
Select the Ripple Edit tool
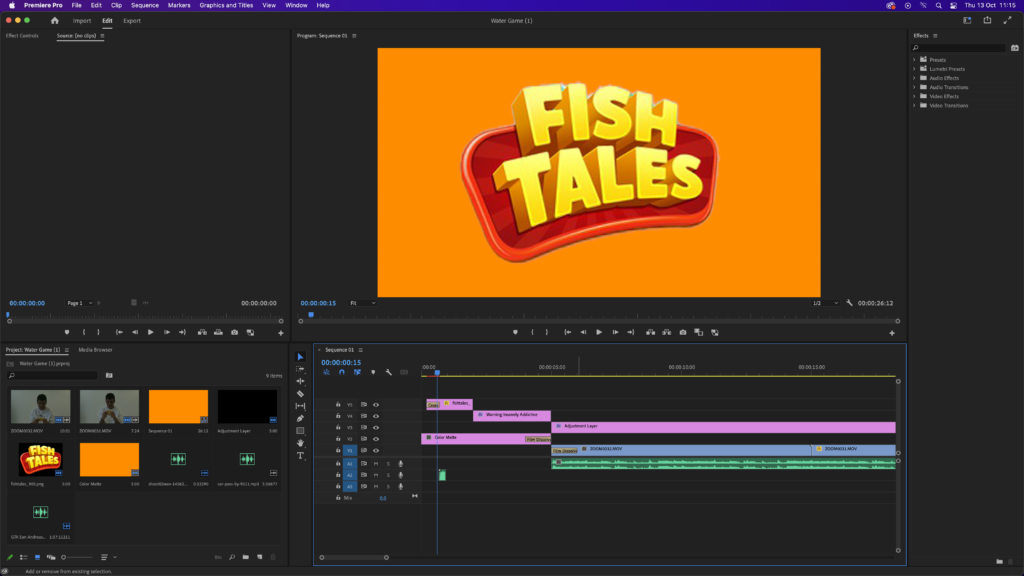(x=300, y=381)
